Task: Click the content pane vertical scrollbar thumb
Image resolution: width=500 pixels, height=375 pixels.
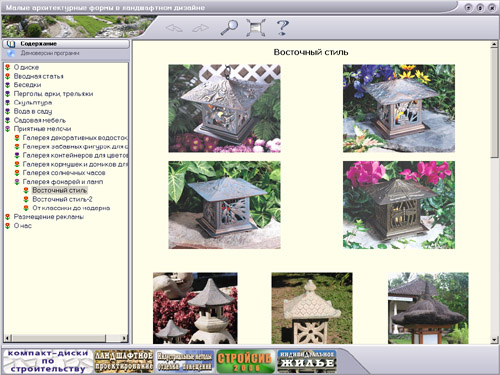Action: [x=494, y=103]
